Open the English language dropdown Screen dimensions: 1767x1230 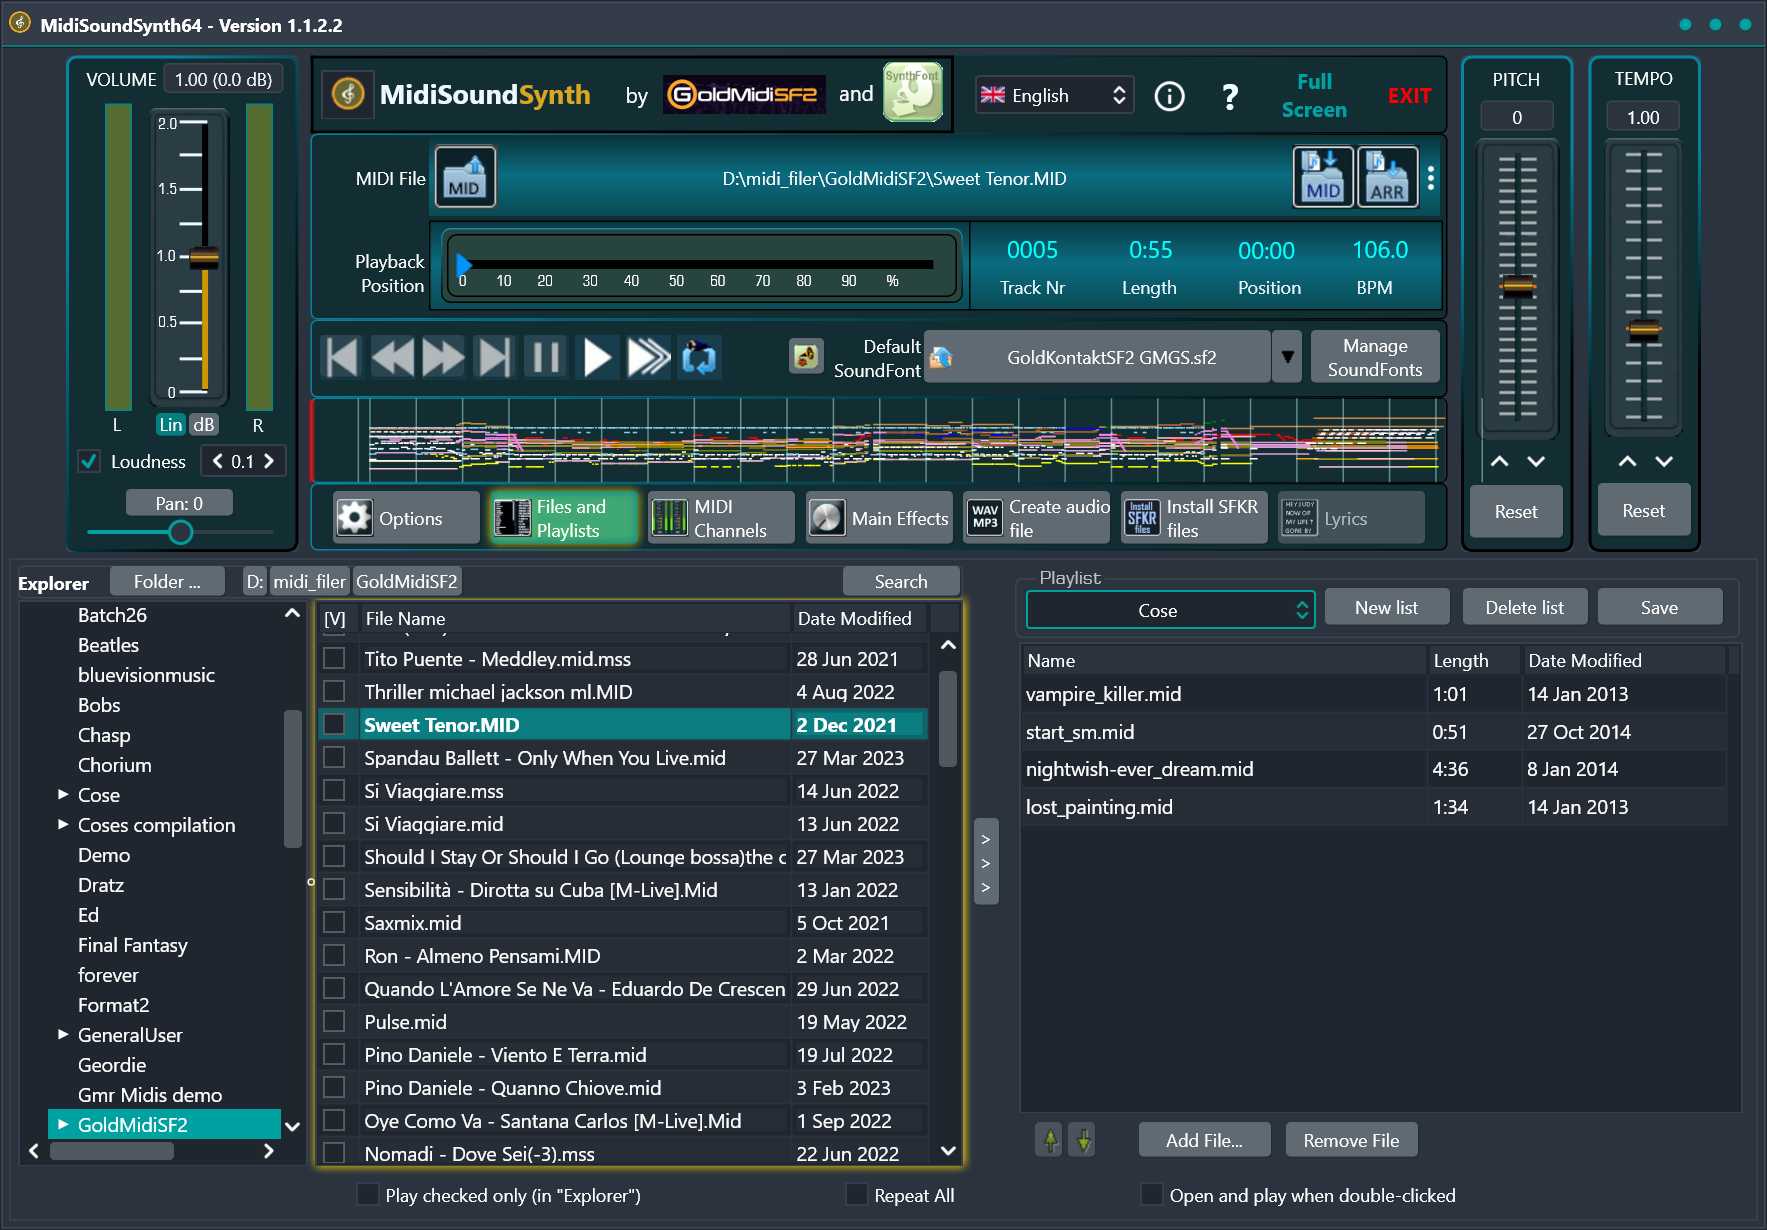pyautogui.click(x=1054, y=96)
